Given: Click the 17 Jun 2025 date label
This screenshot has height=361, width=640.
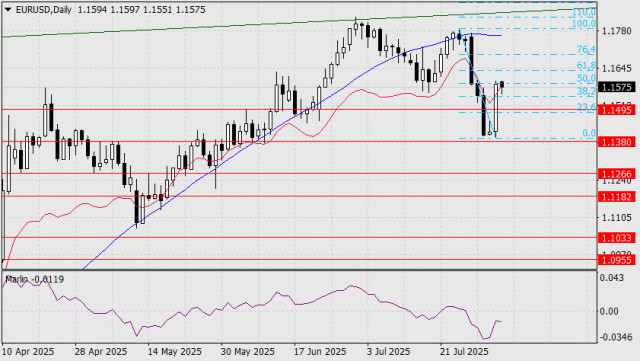Looking at the screenshot, I should click(320, 352).
